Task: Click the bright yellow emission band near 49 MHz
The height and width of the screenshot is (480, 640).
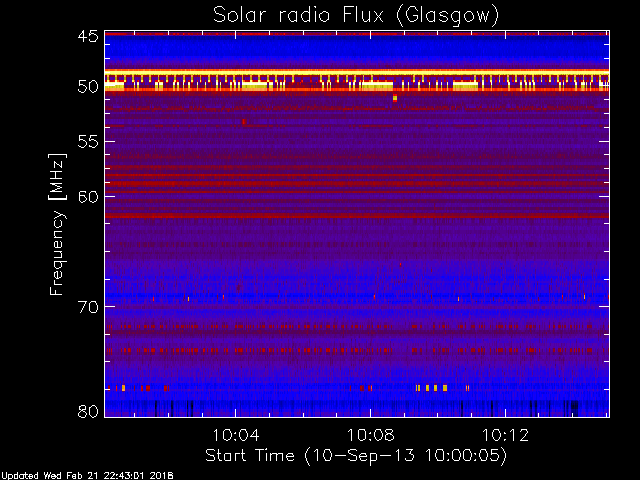Action: [357, 73]
